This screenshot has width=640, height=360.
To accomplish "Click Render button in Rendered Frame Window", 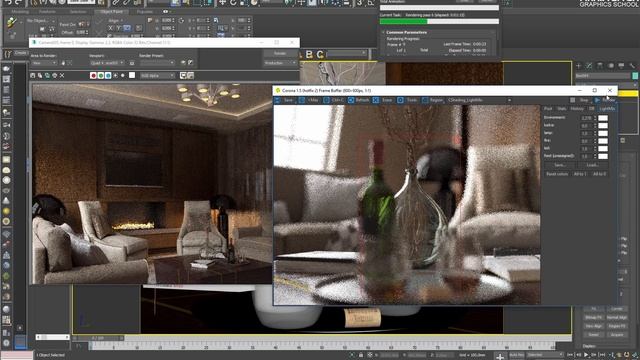I will pos(280,53).
